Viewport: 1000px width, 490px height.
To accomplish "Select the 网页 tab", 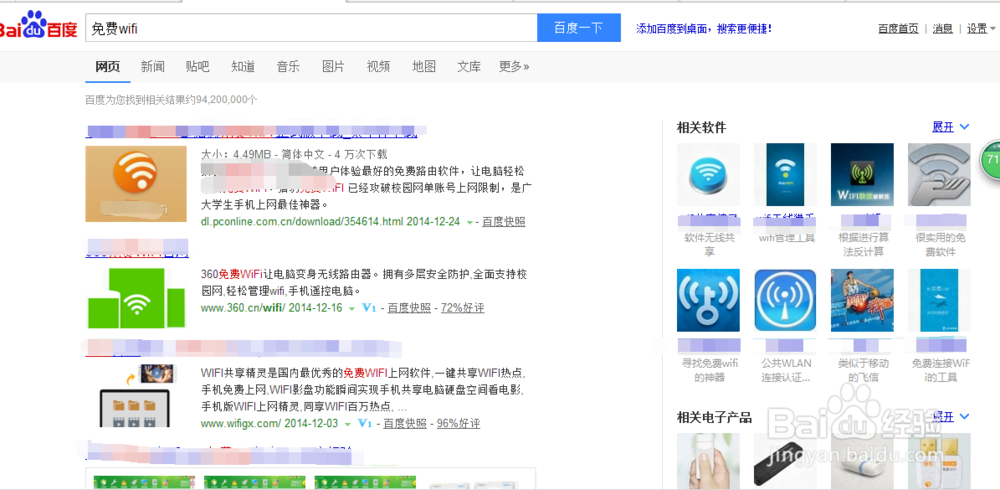I will pyautogui.click(x=108, y=66).
